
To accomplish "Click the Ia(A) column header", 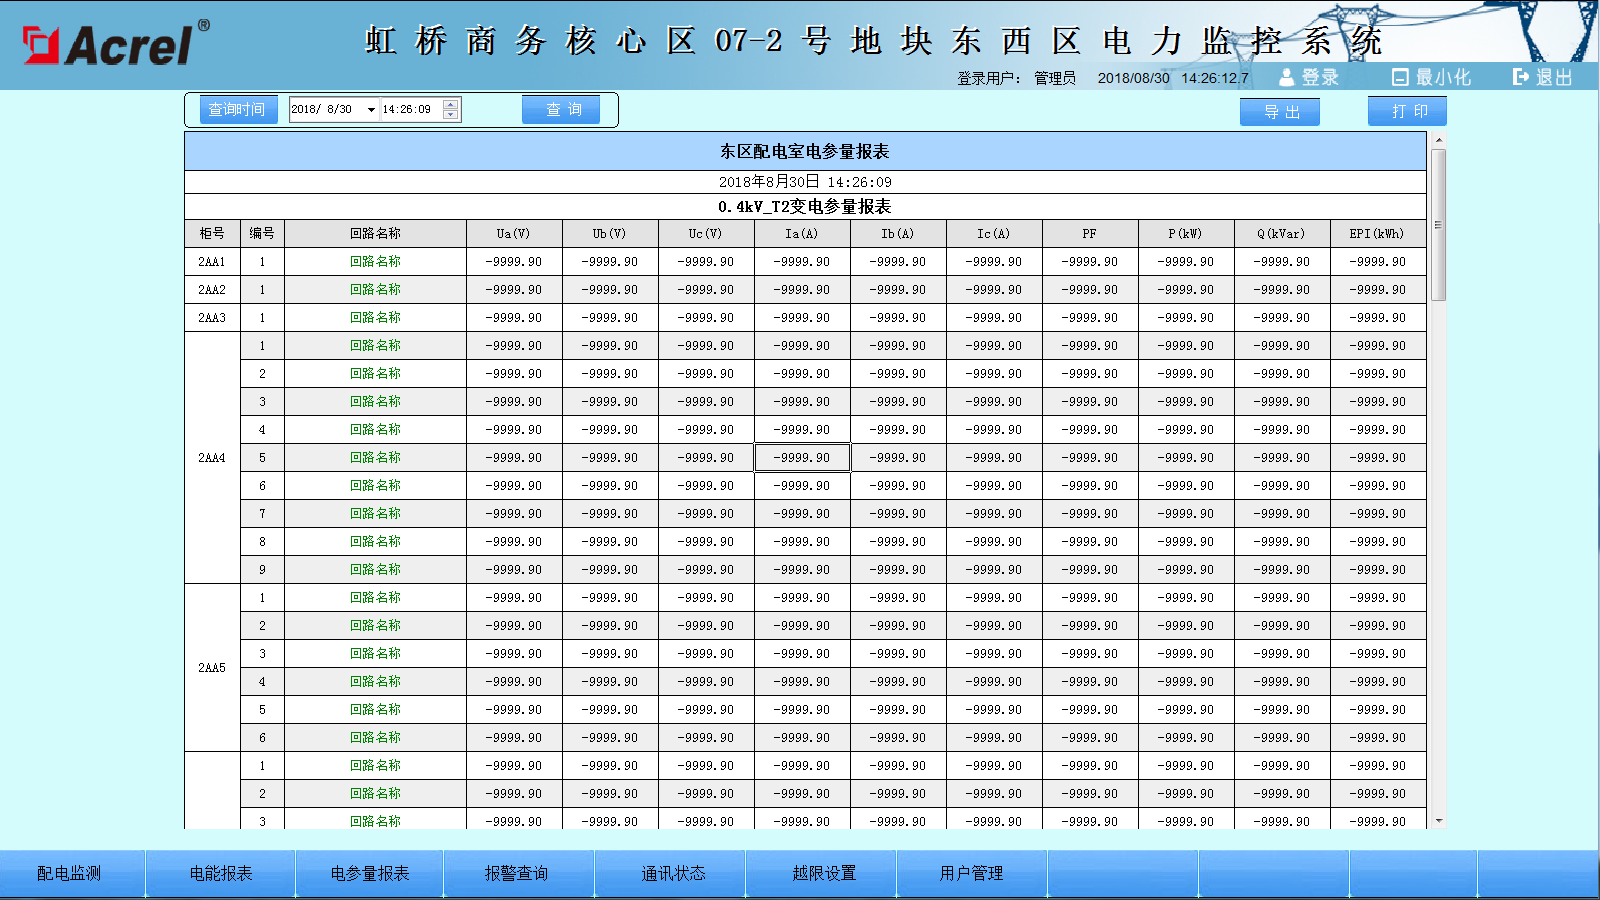I will click(802, 234).
